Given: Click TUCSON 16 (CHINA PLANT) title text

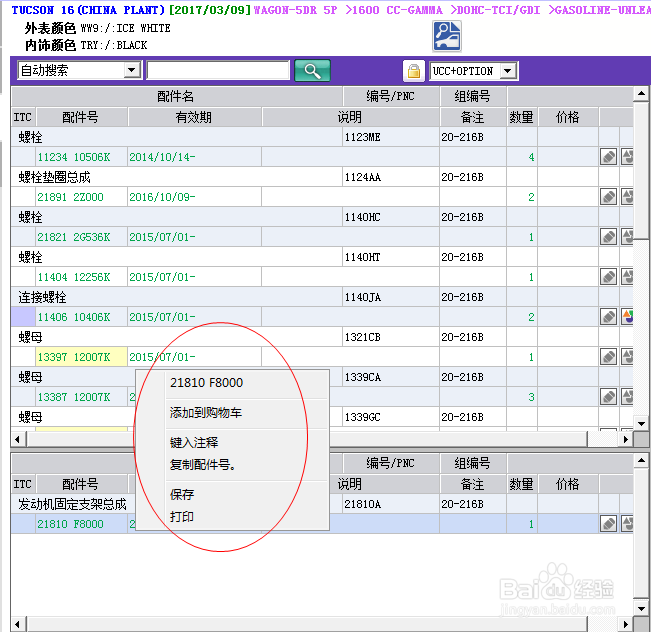Looking at the screenshot, I should click(x=88, y=10).
